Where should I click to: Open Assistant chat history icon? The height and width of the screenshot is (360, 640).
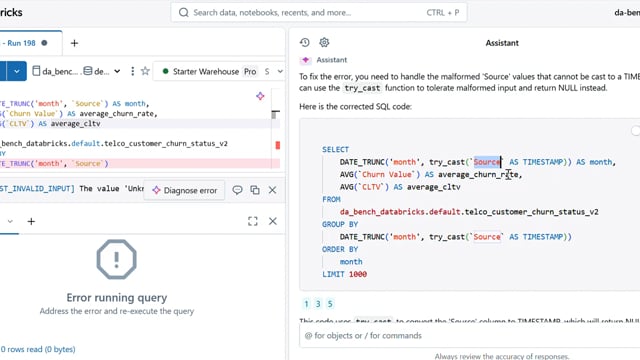304,42
